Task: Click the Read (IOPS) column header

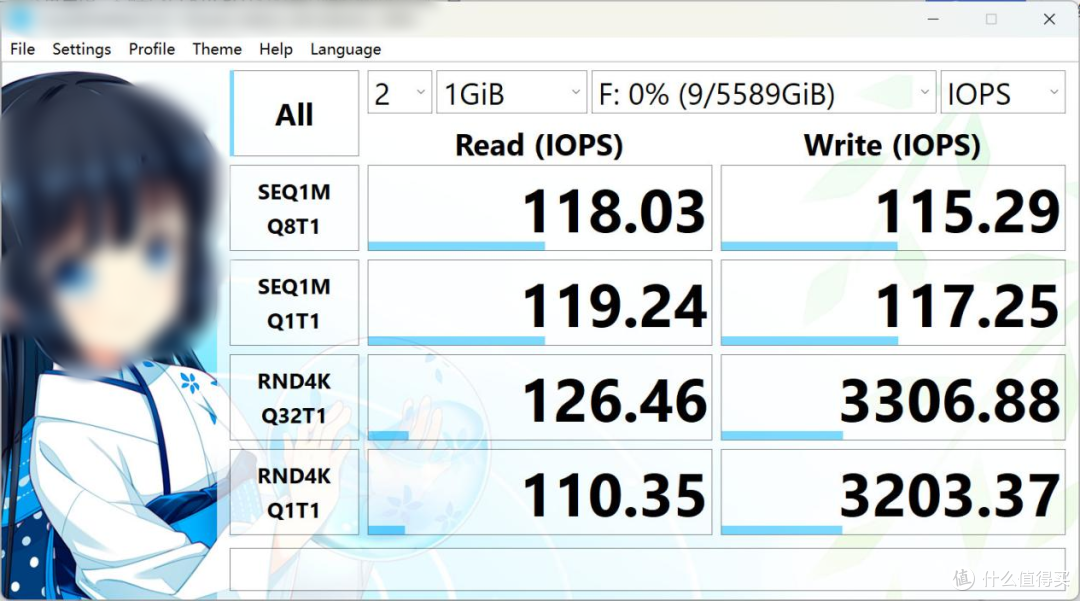Action: [x=539, y=145]
